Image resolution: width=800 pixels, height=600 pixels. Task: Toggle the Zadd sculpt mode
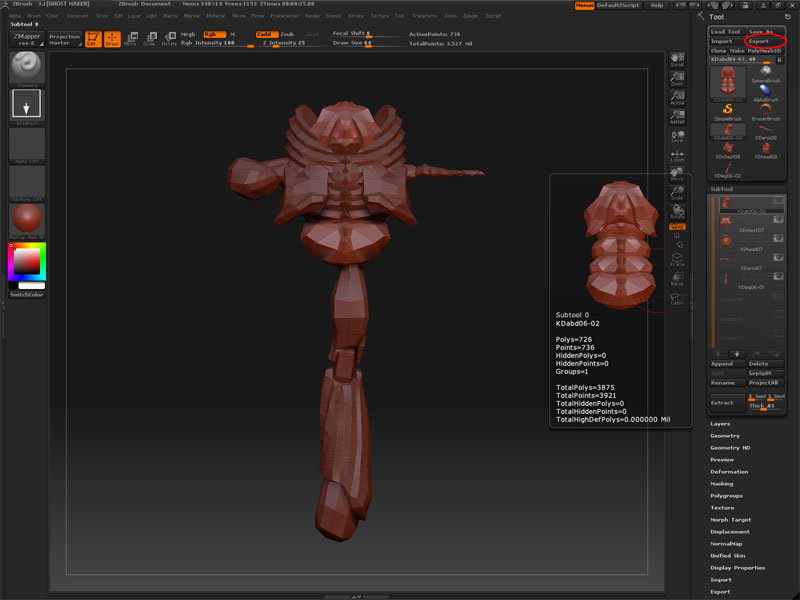(x=265, y=34)
